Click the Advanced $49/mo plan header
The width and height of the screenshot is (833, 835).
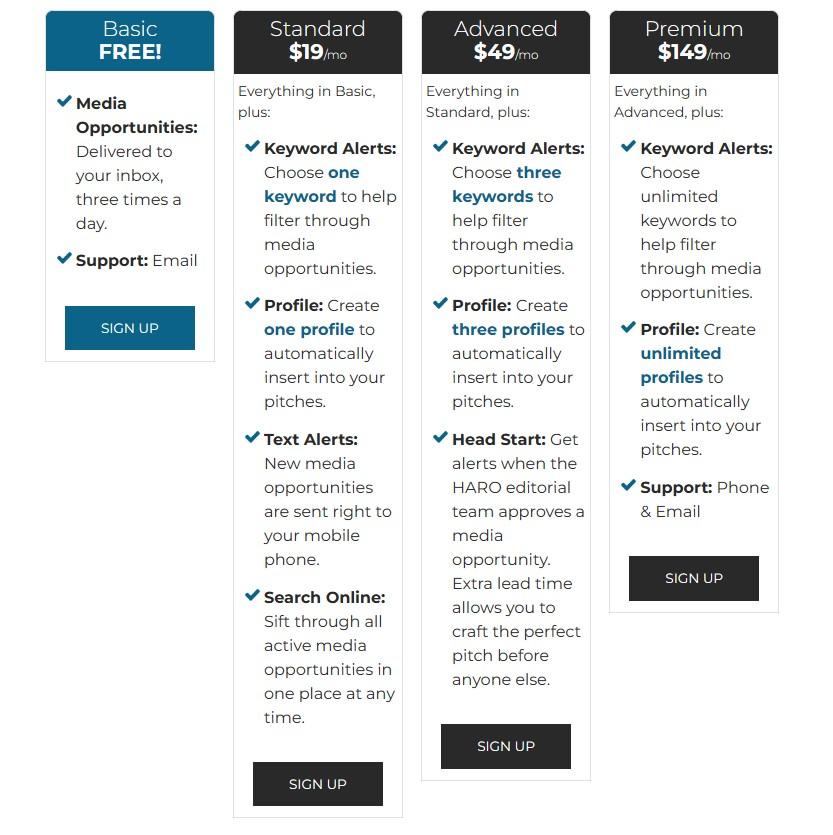pos(506,41)
